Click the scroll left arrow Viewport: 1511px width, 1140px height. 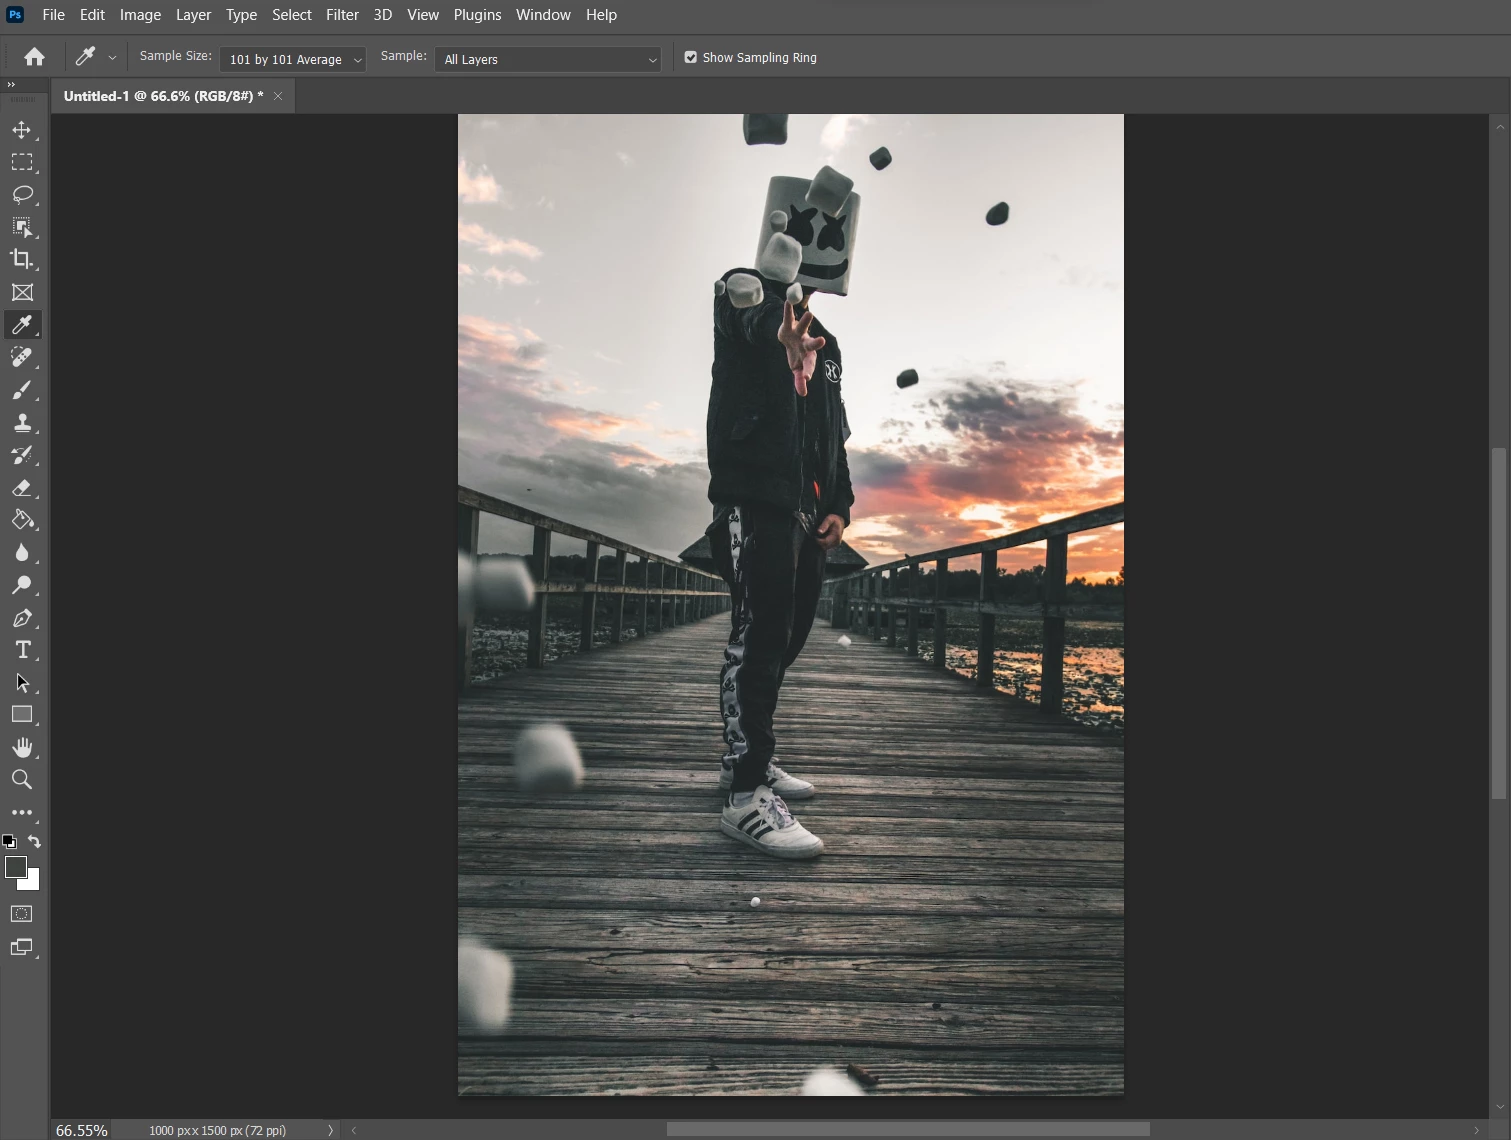(354, 1130)
